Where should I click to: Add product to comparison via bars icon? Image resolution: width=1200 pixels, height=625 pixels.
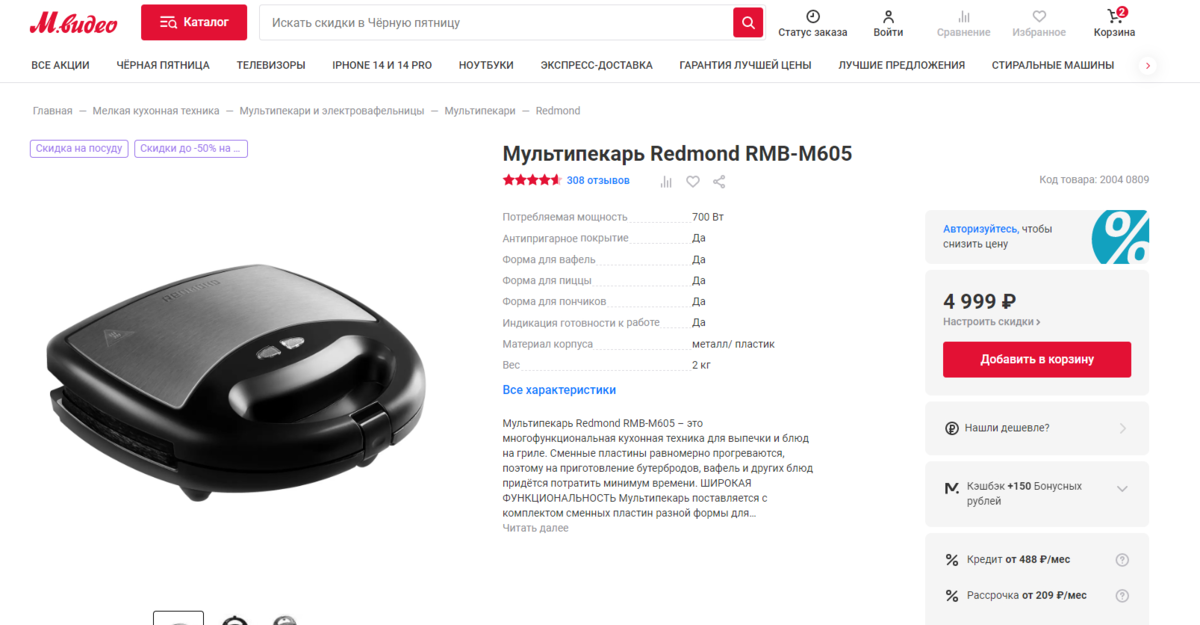click(666, 181)
